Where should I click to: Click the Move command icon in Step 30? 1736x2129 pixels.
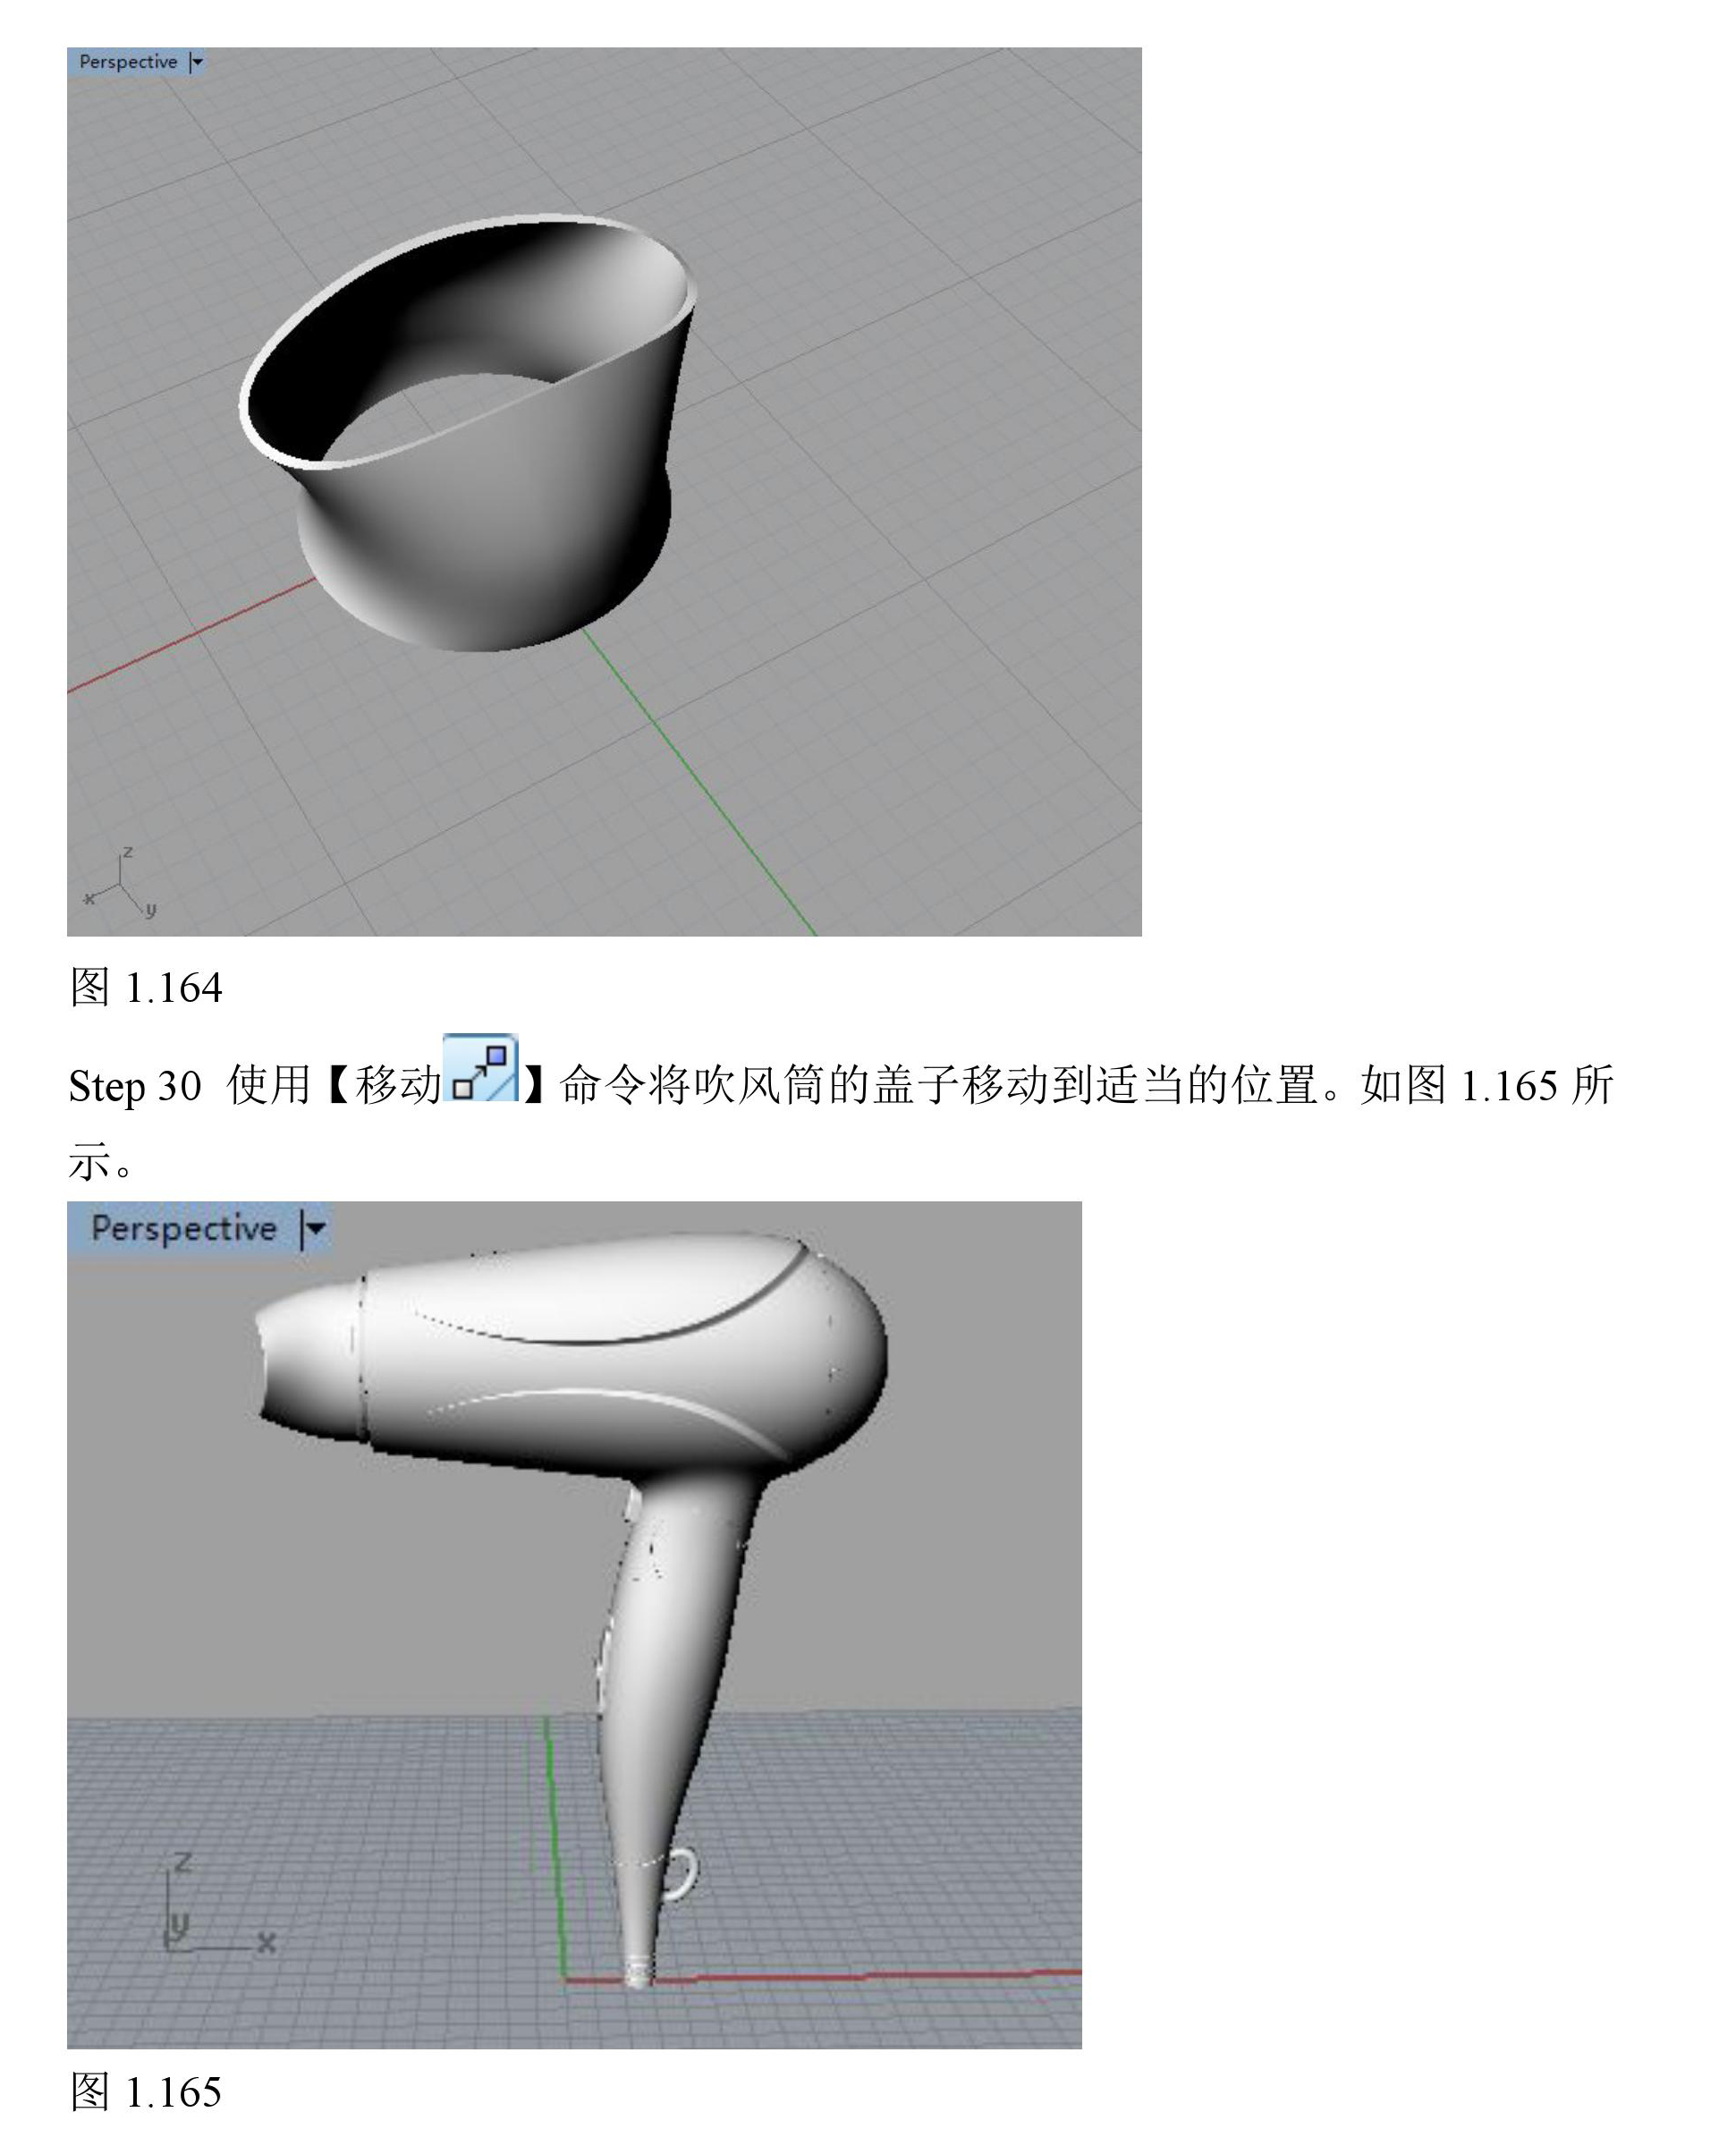[480, 1070]
